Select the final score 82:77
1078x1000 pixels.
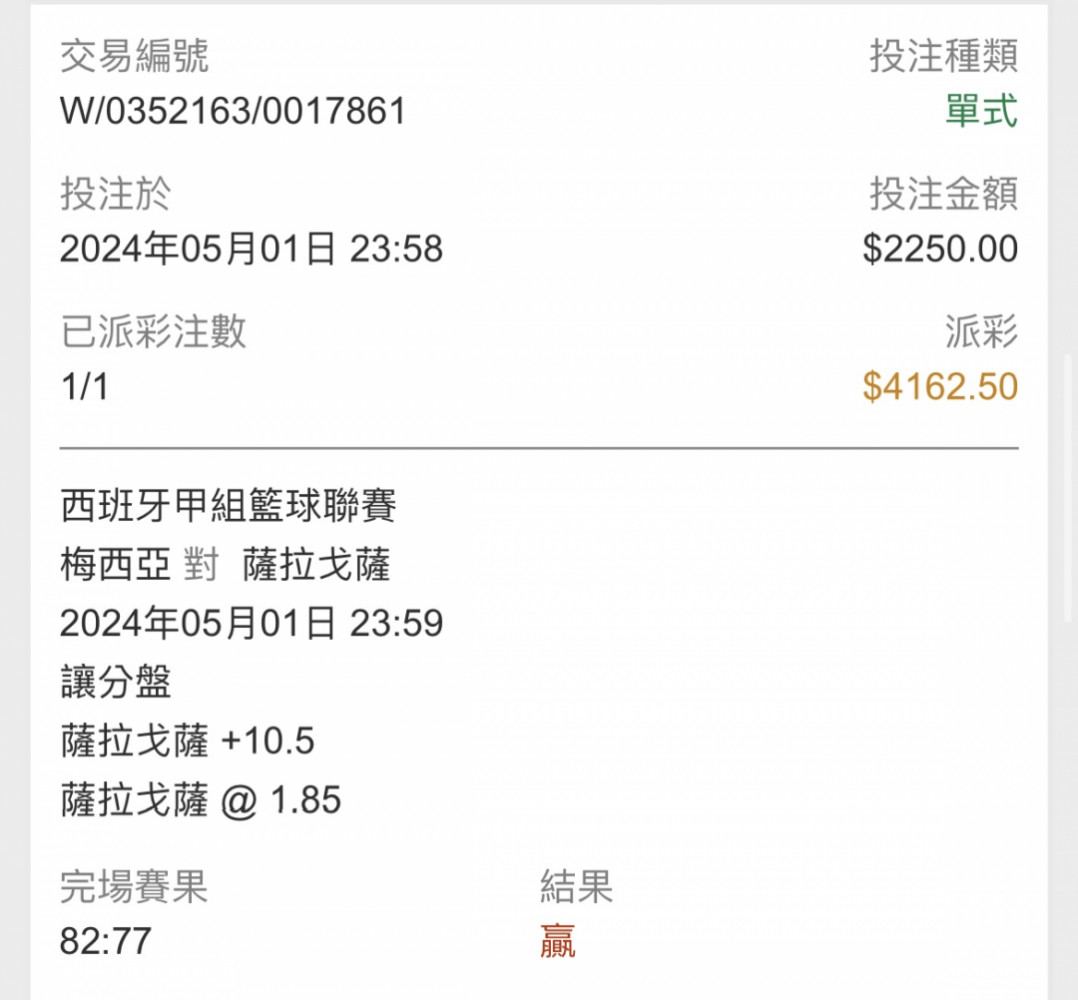tap(105, 942)
